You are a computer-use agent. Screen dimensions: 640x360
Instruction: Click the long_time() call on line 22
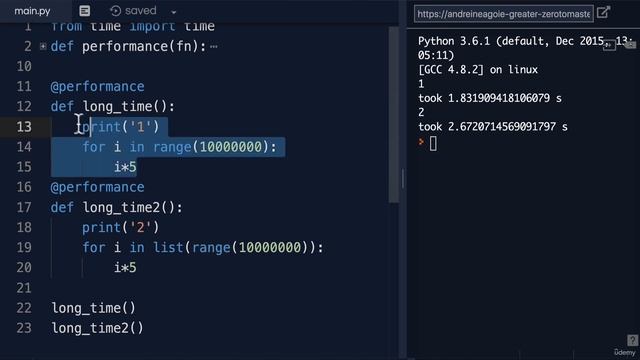pyautogui.click(x=93, y=308)
